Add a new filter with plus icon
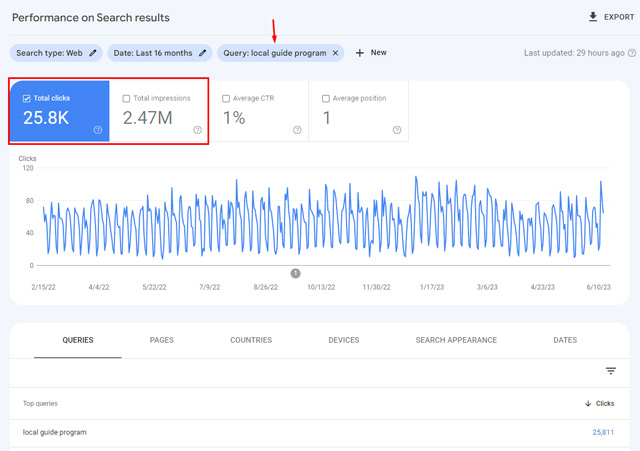The width and height of the screenshot is (640, 451). 360,53
